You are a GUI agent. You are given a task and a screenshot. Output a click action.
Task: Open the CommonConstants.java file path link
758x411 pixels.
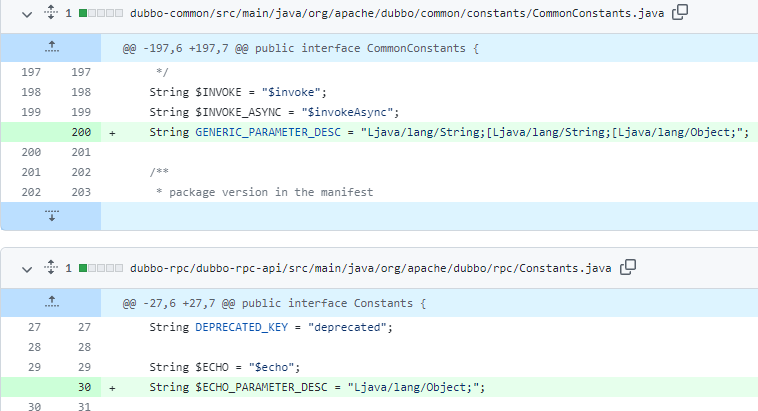[x=397, y=13]
